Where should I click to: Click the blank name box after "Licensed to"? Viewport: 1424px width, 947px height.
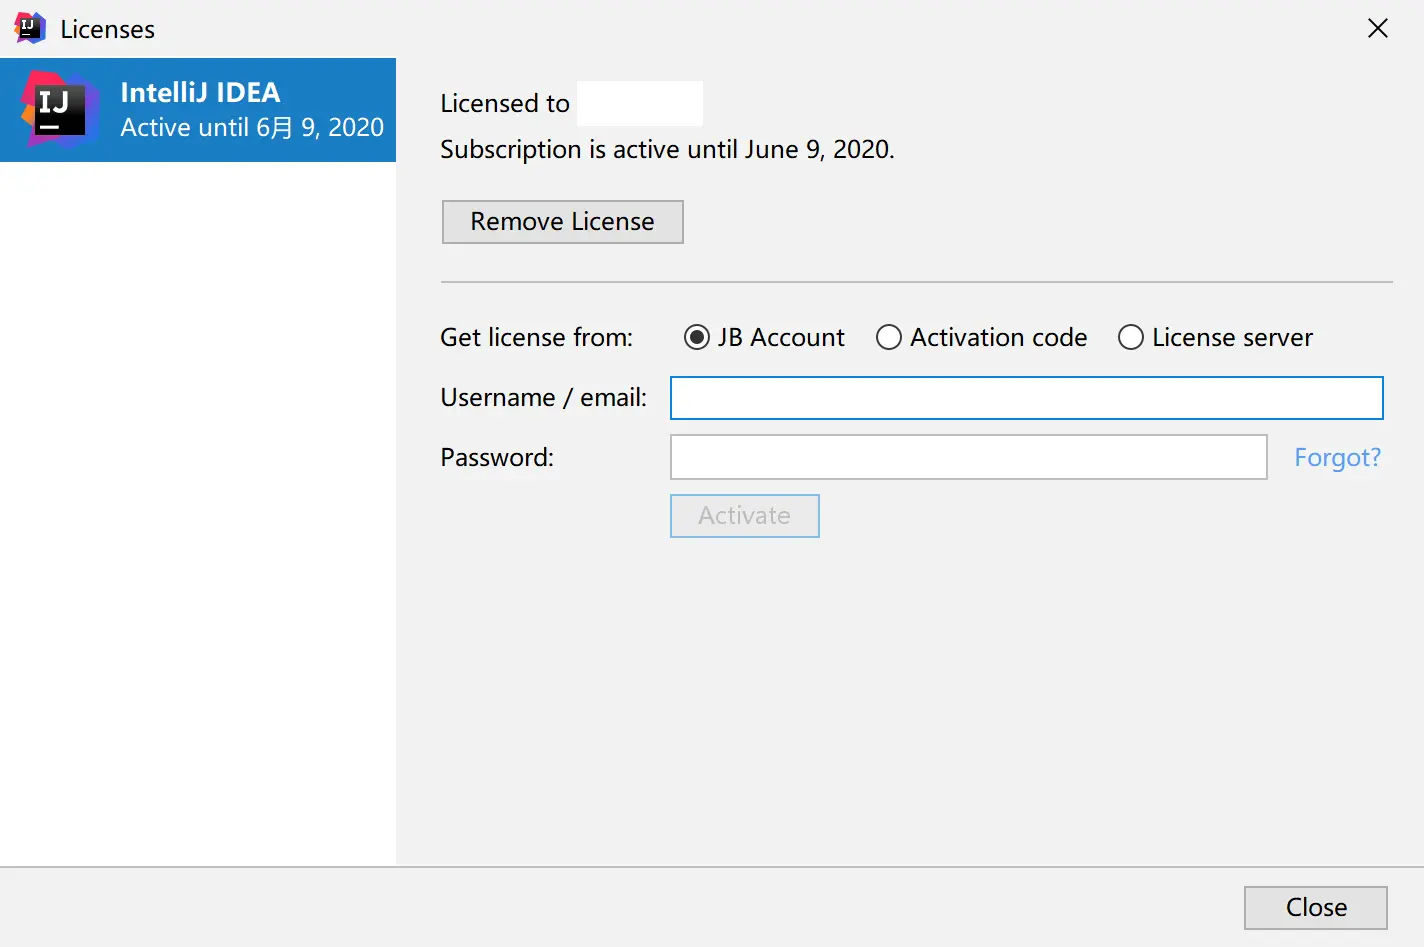click(x=640, y=103)
